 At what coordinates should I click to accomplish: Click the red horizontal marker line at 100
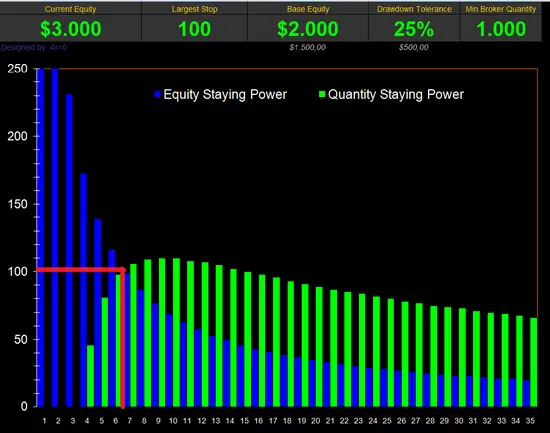pos(81,269)
